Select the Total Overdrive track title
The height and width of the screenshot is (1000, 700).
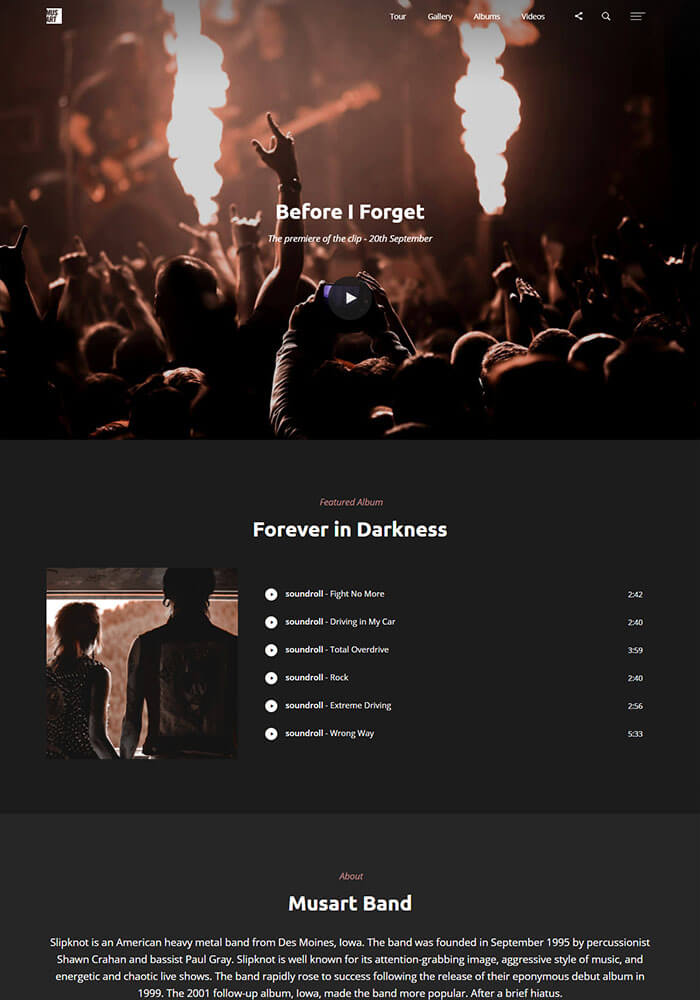coord(360,649)
